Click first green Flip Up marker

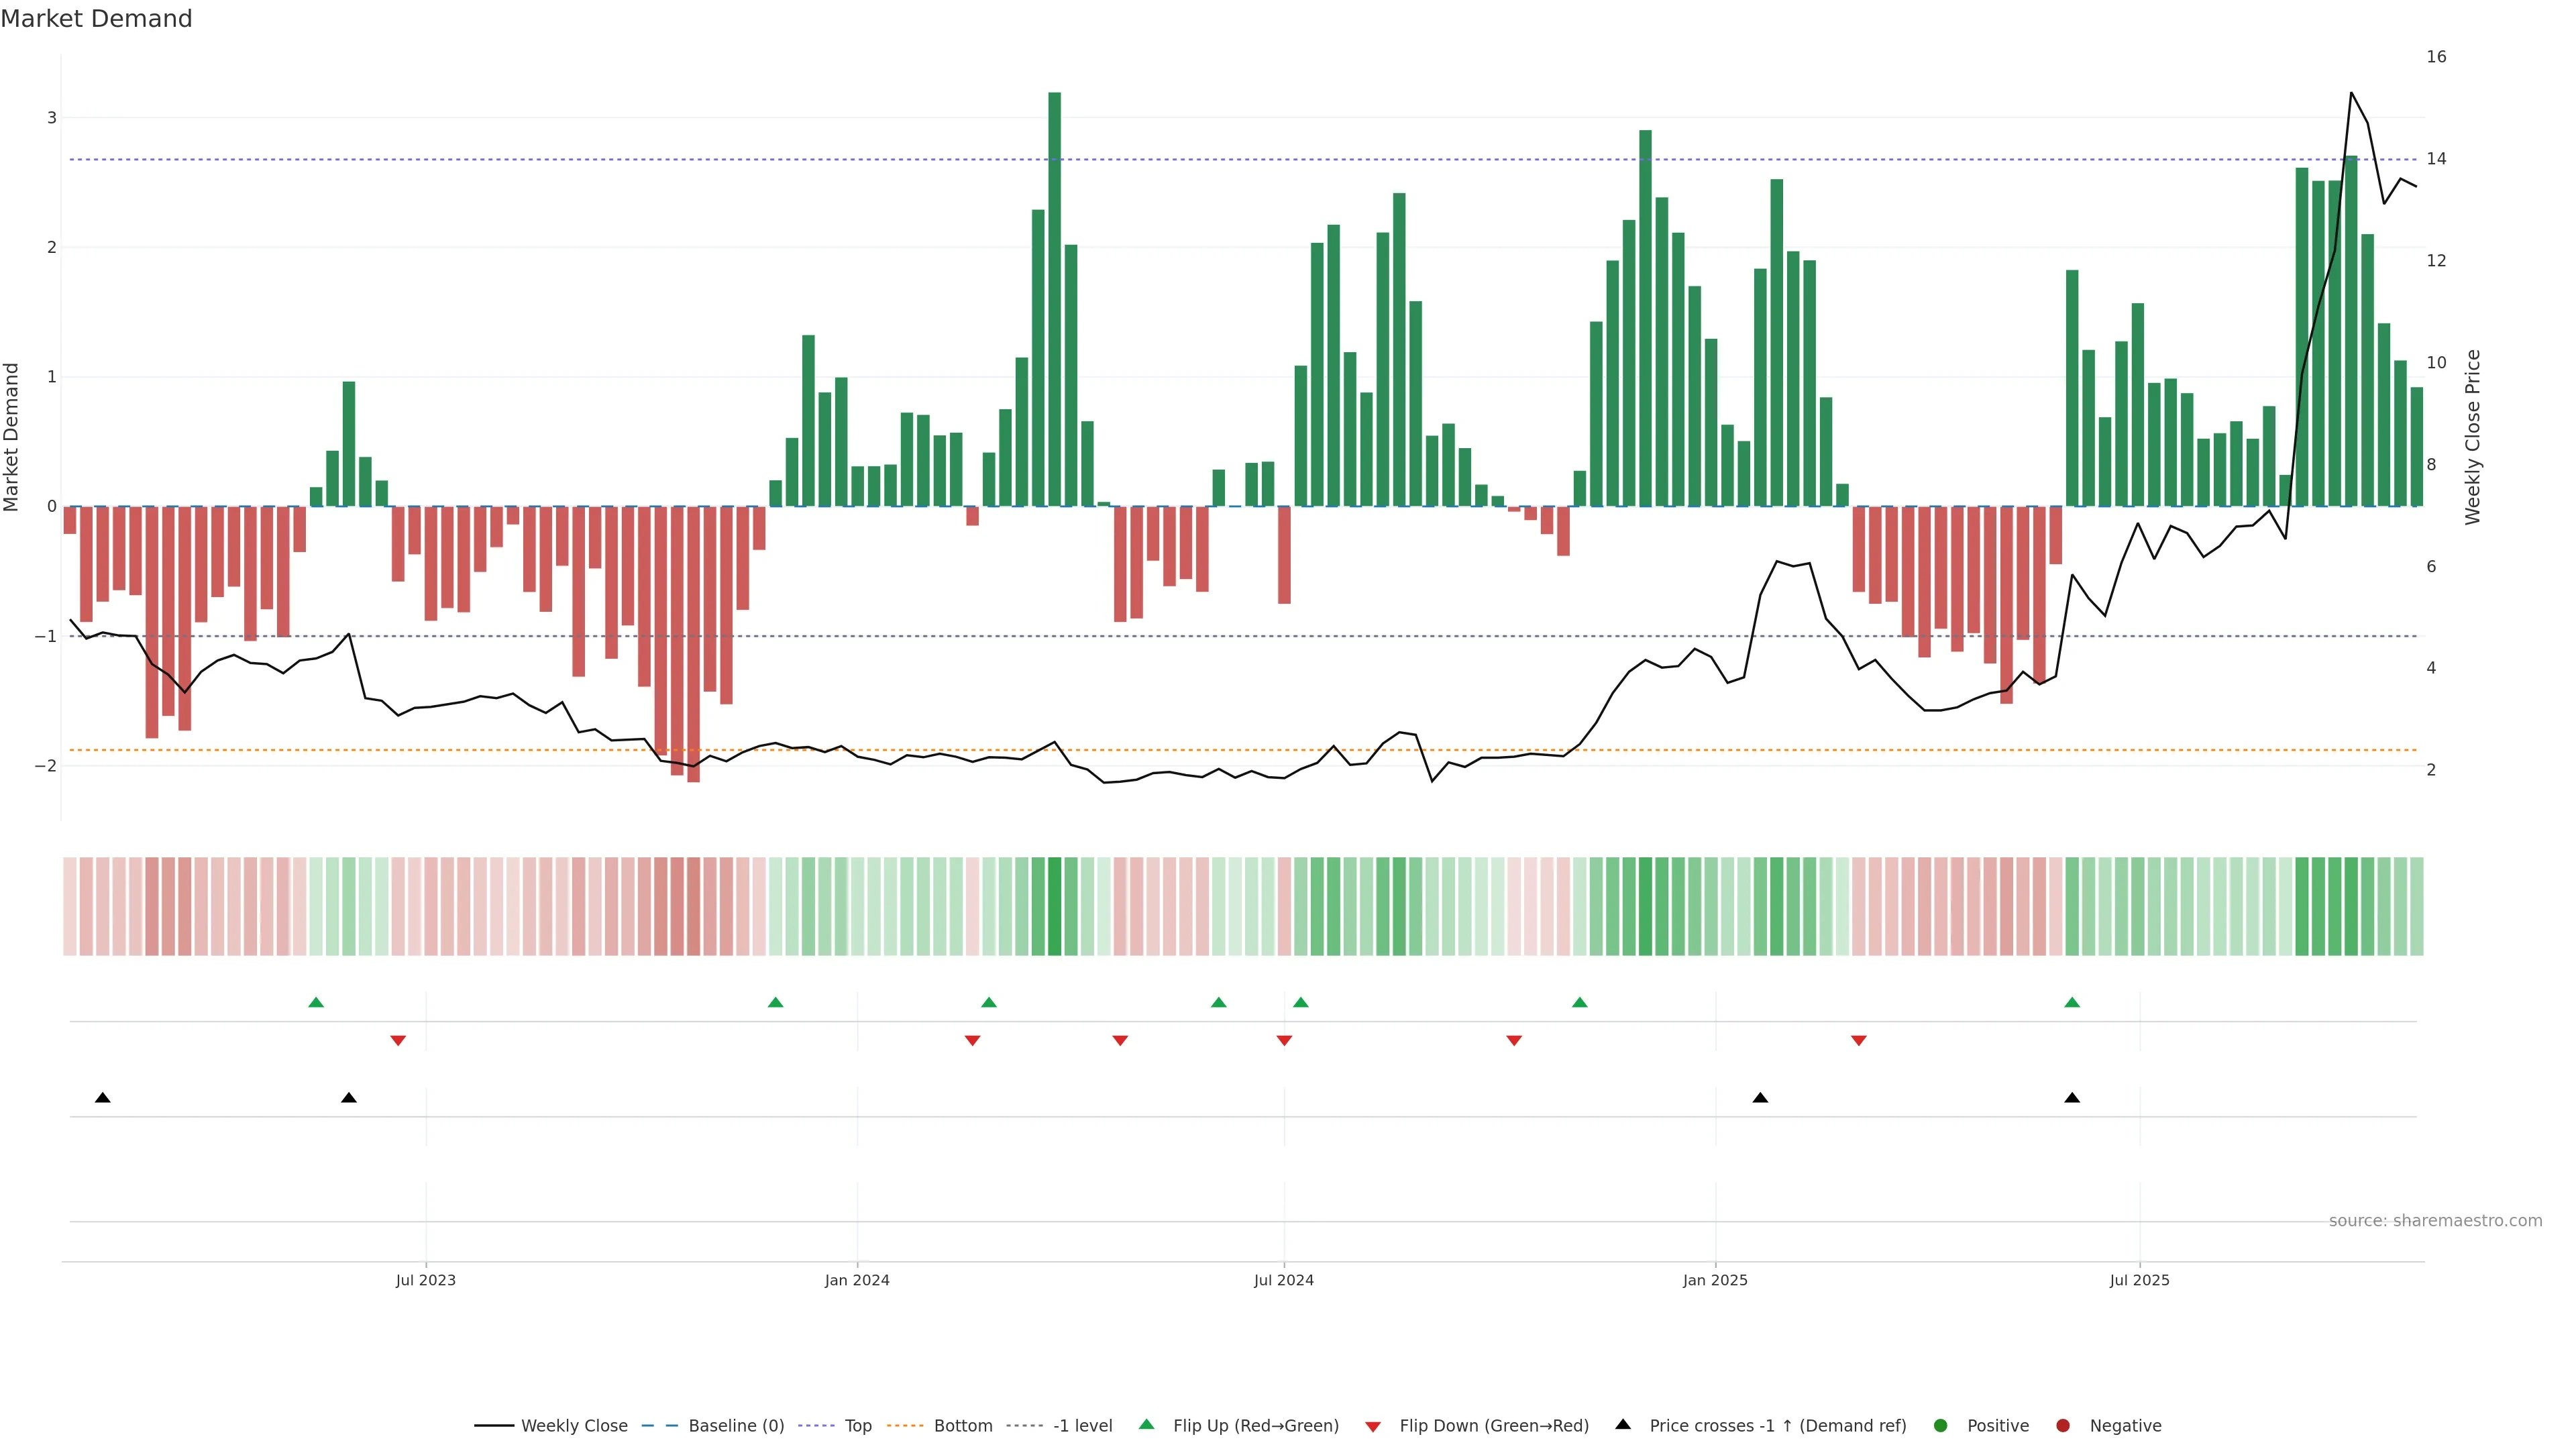316,1003
